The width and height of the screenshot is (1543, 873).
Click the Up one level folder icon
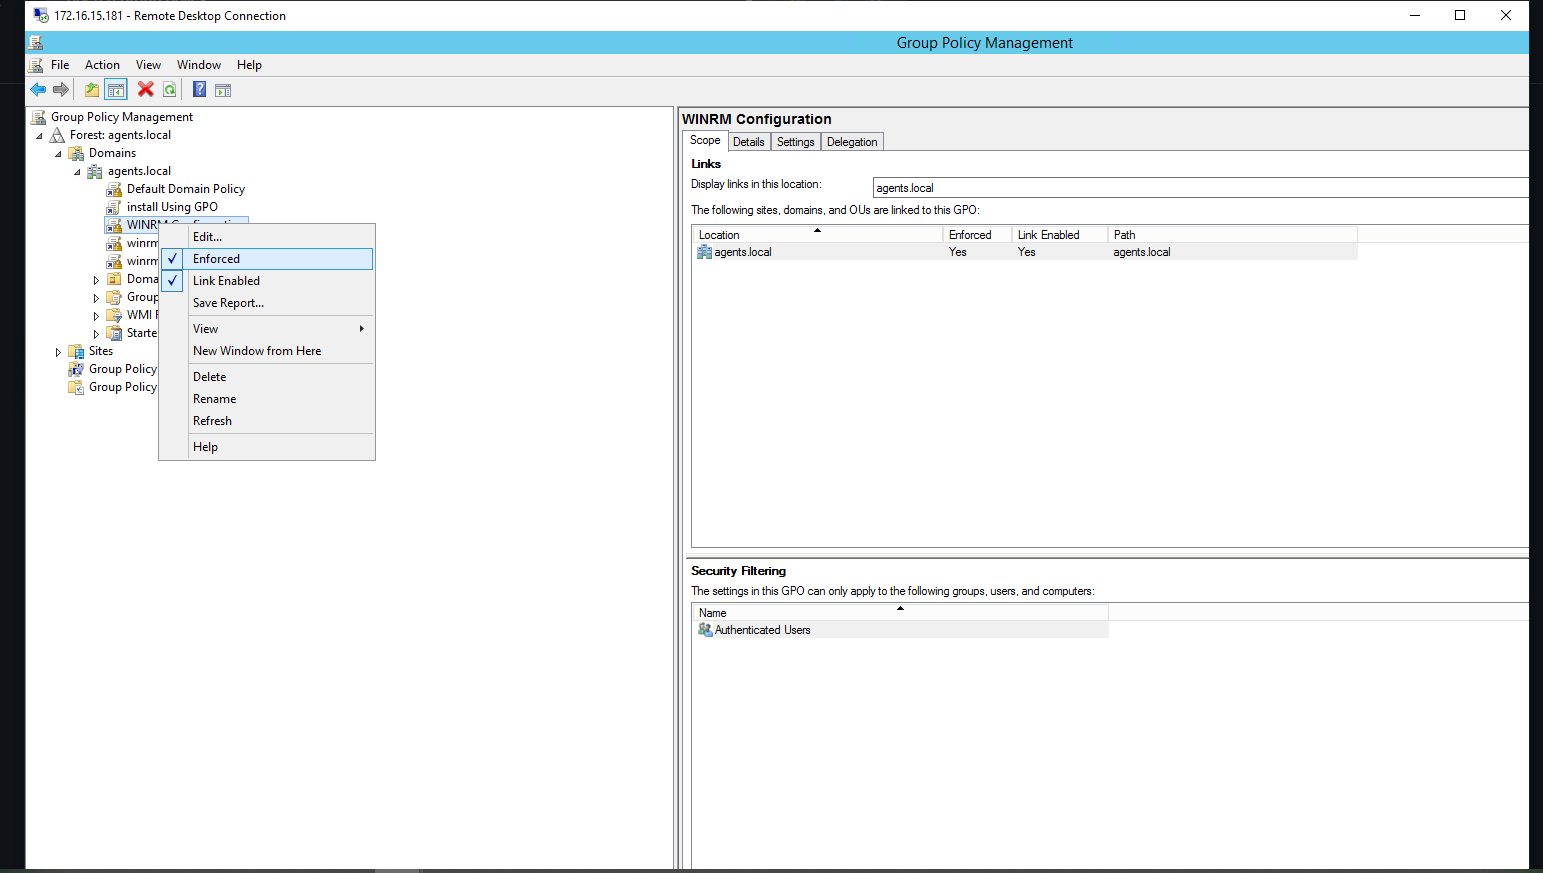[92, 90]
